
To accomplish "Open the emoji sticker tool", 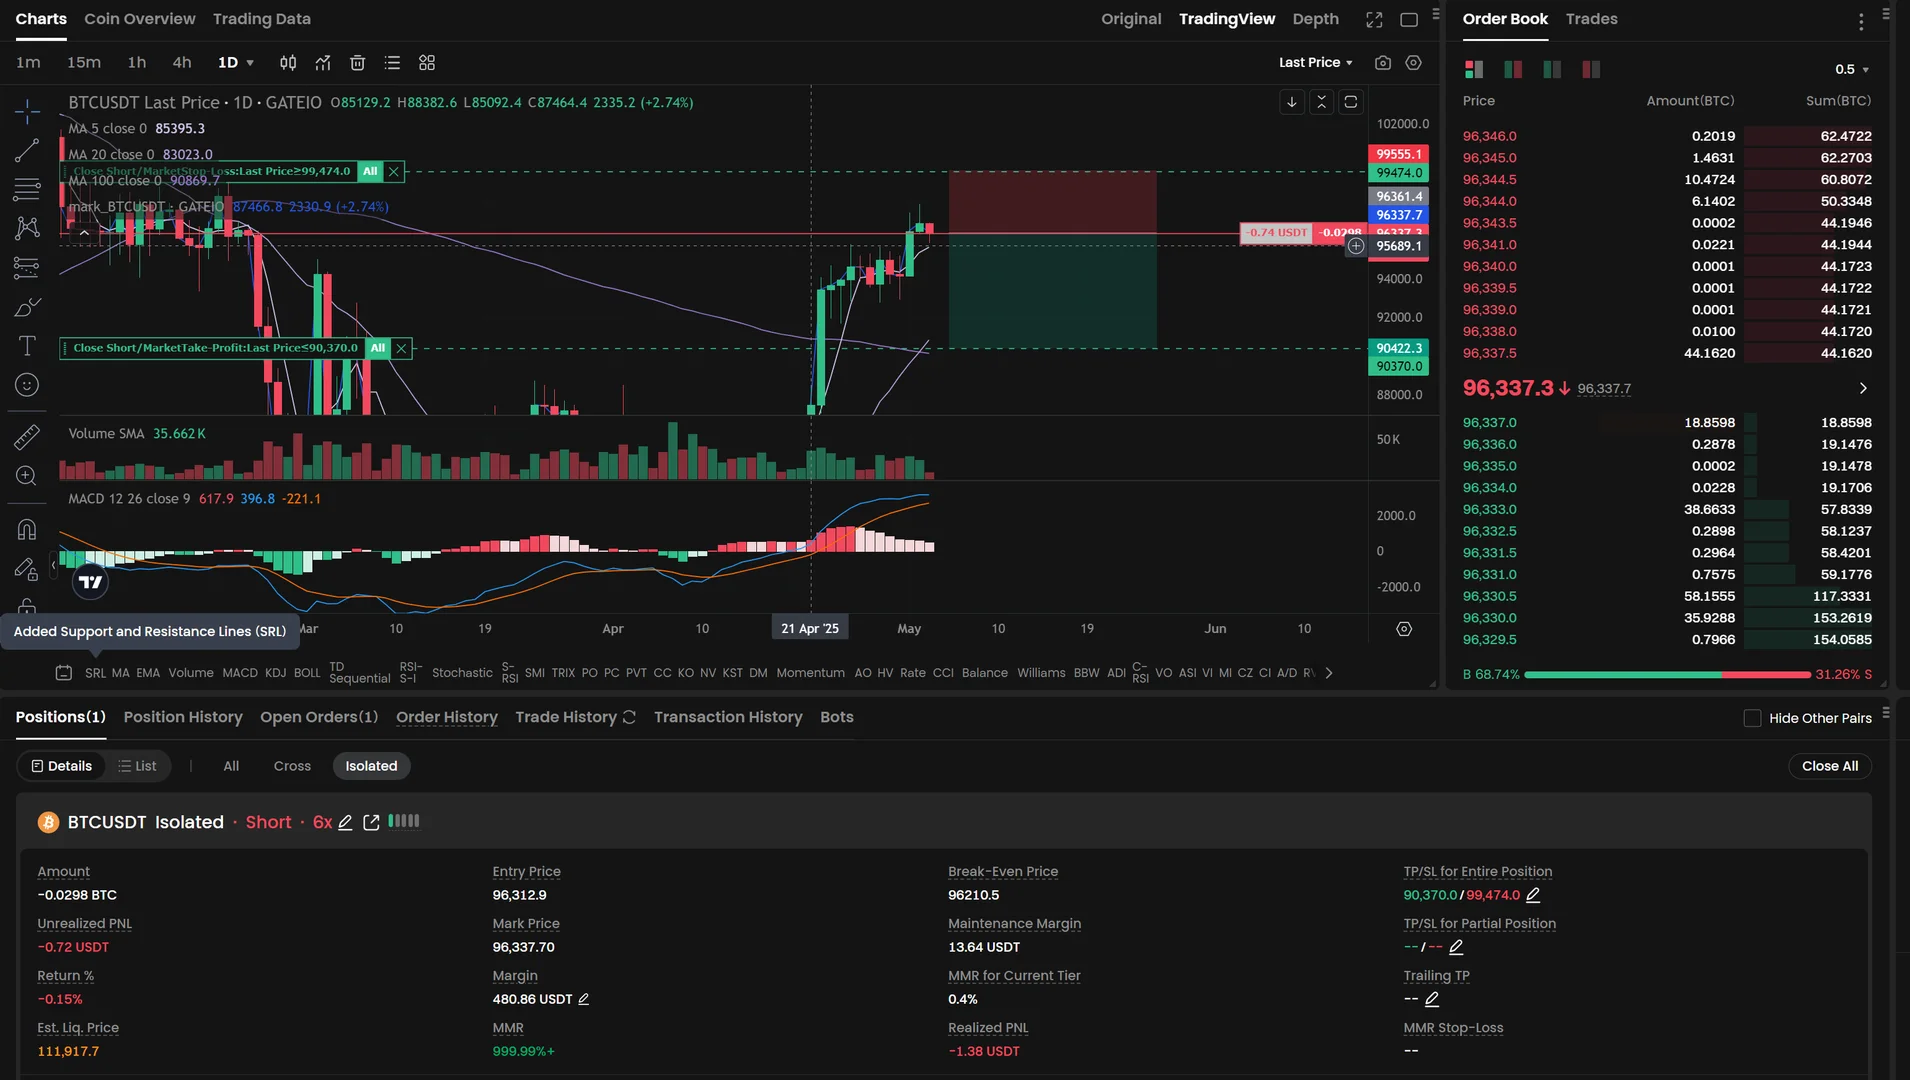I will tap(27, 385).
